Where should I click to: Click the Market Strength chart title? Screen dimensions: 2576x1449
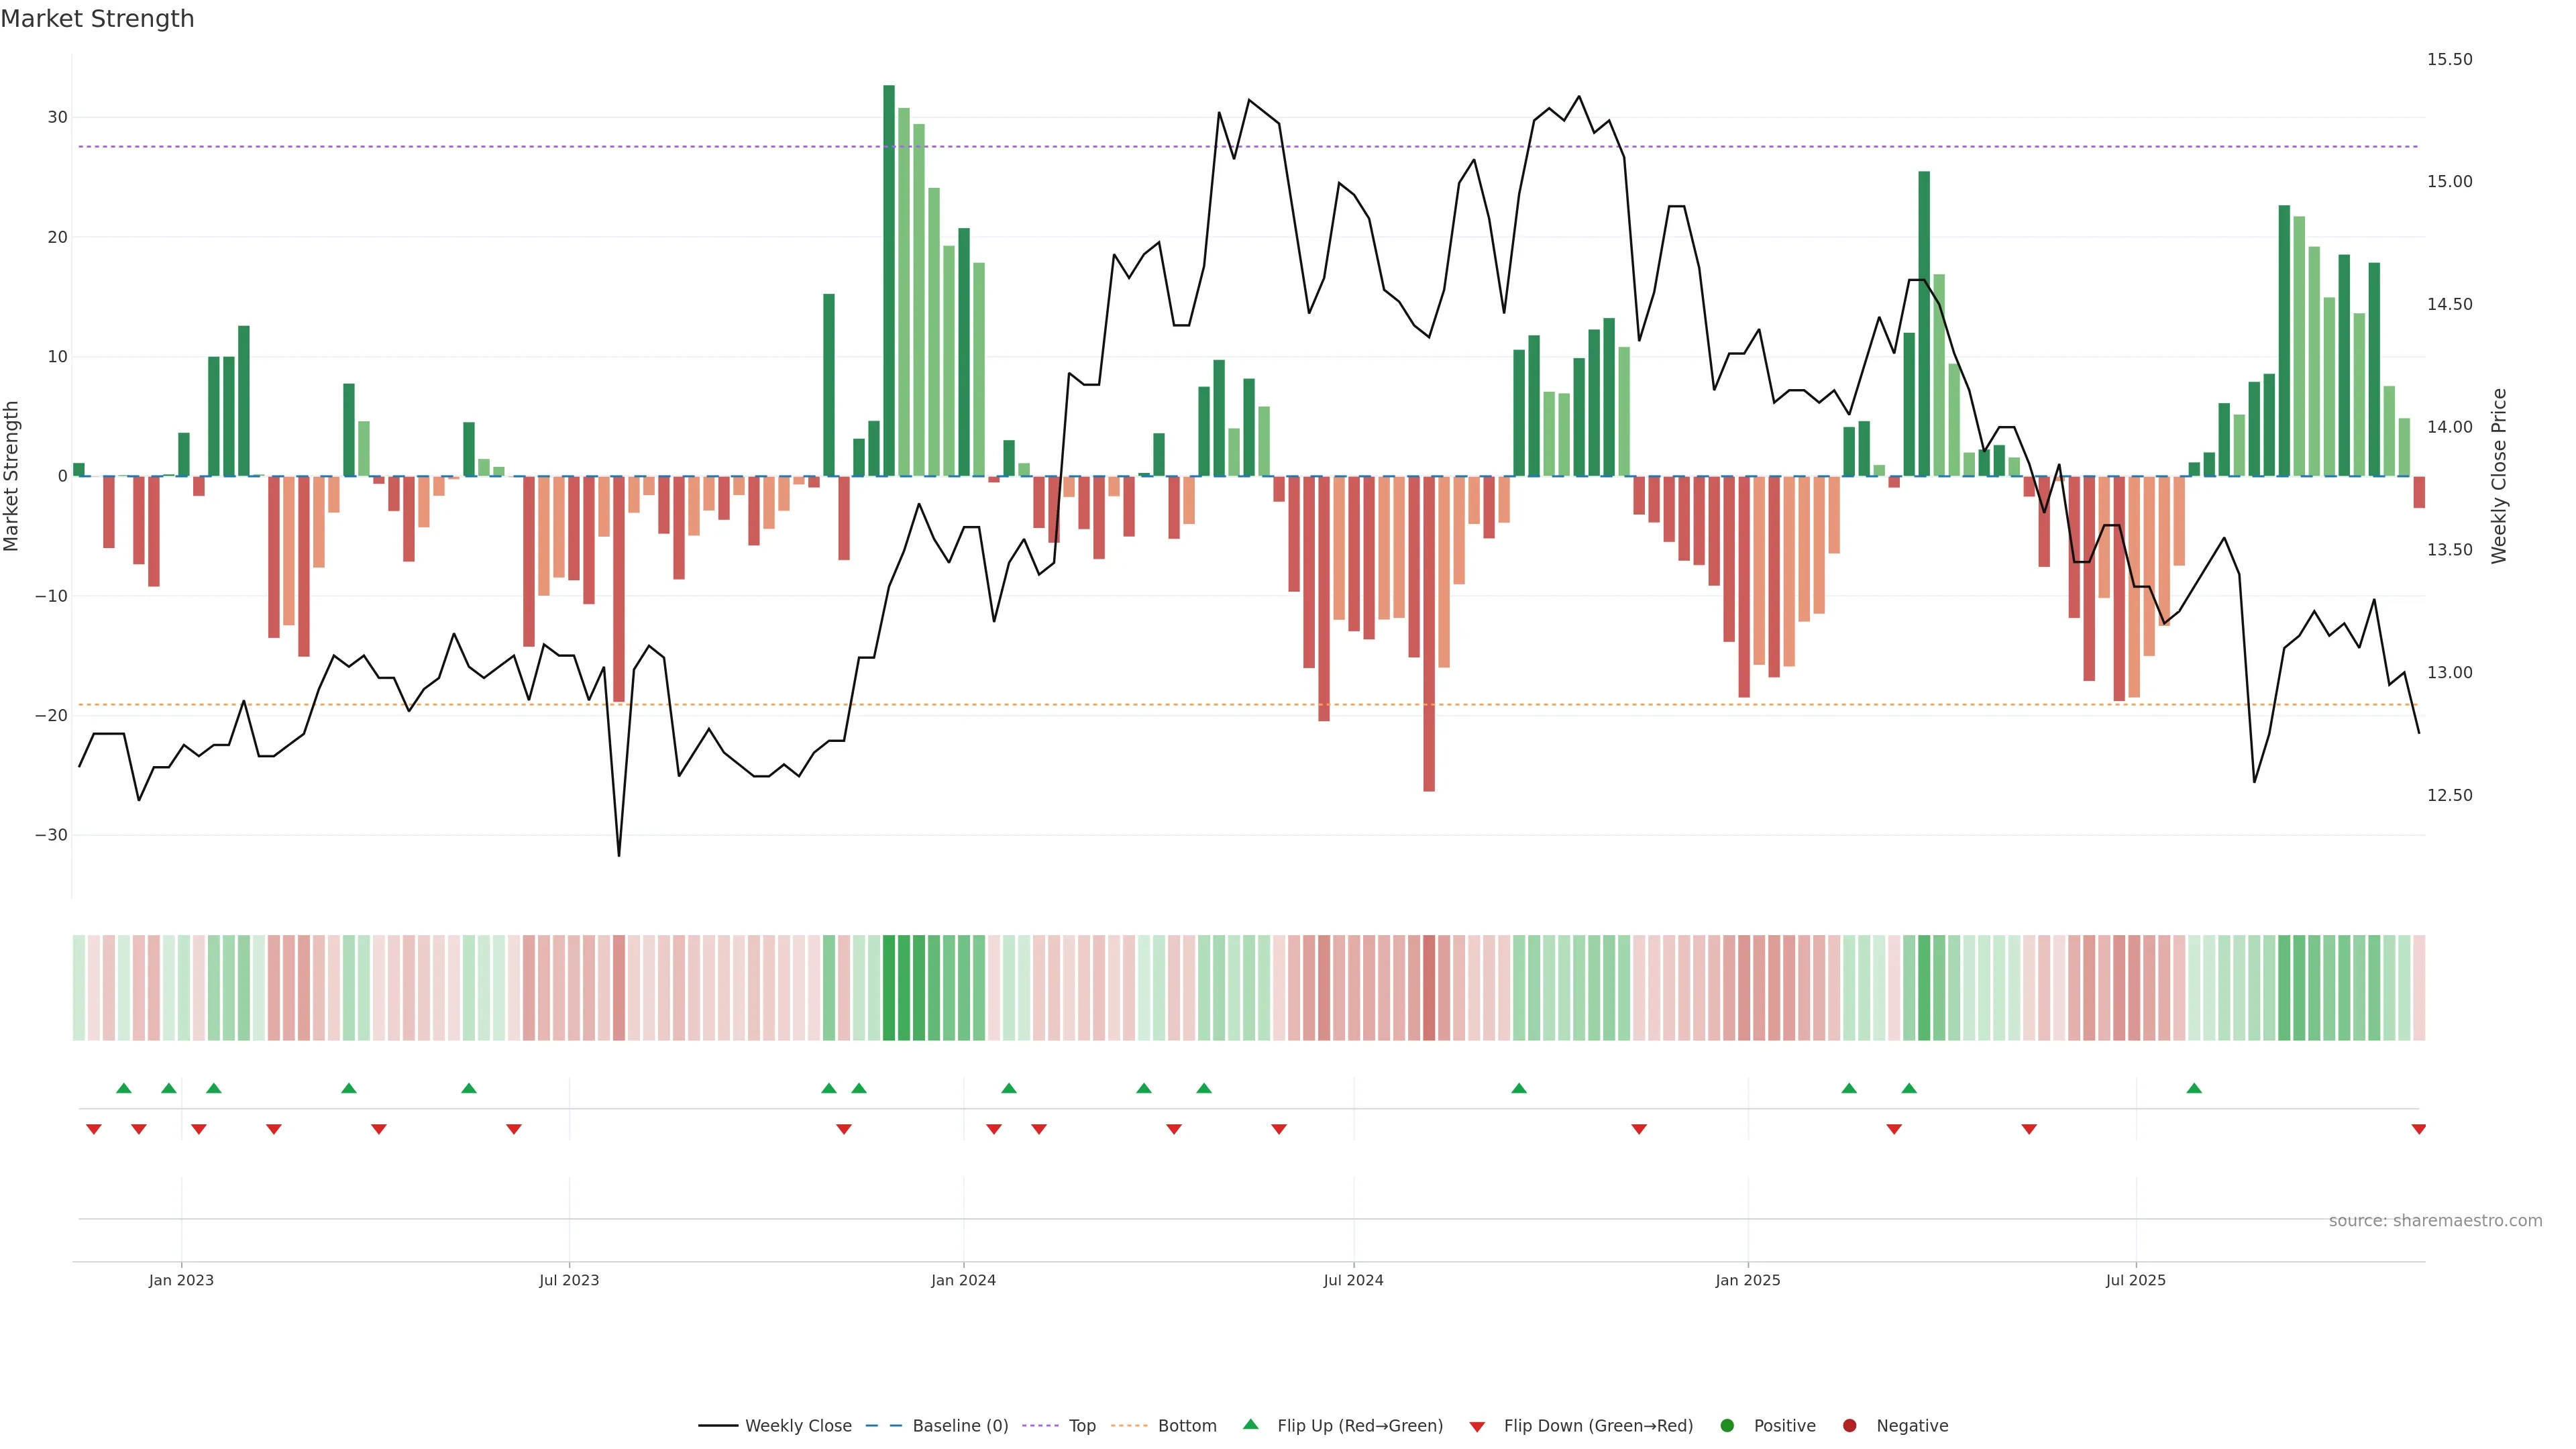pyautogui.click(x=97, y=19)
